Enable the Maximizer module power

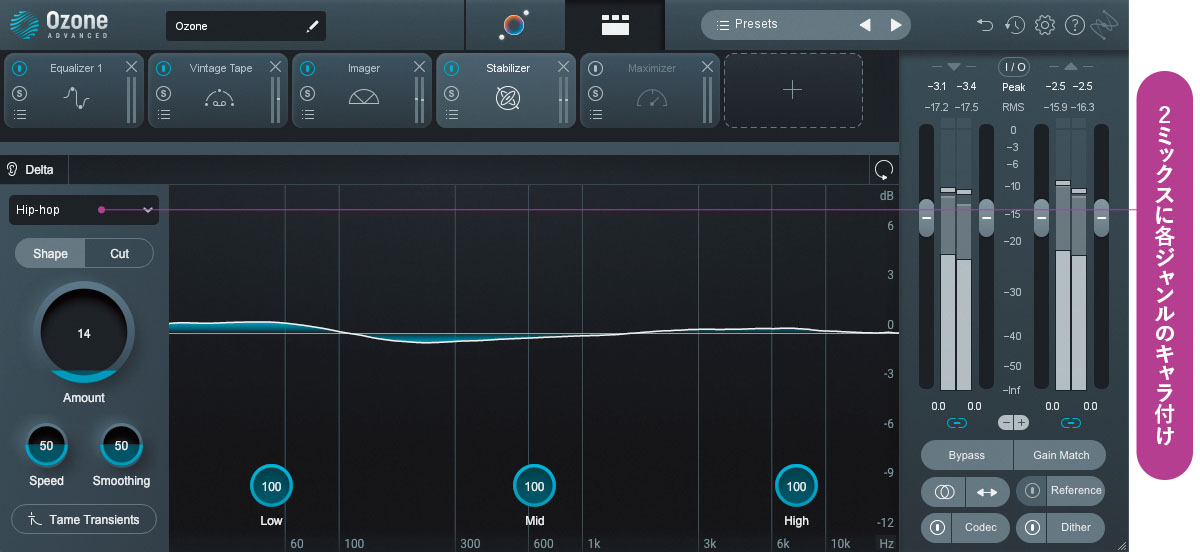(596, 69)
